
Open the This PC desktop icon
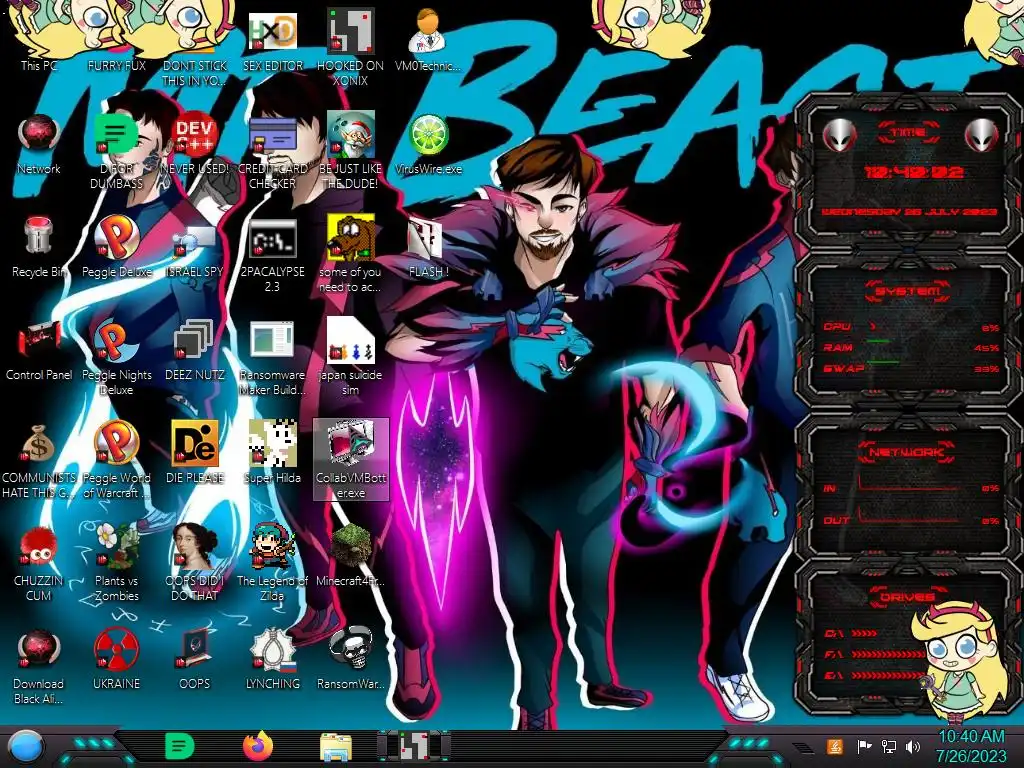(x=39, y=39)
